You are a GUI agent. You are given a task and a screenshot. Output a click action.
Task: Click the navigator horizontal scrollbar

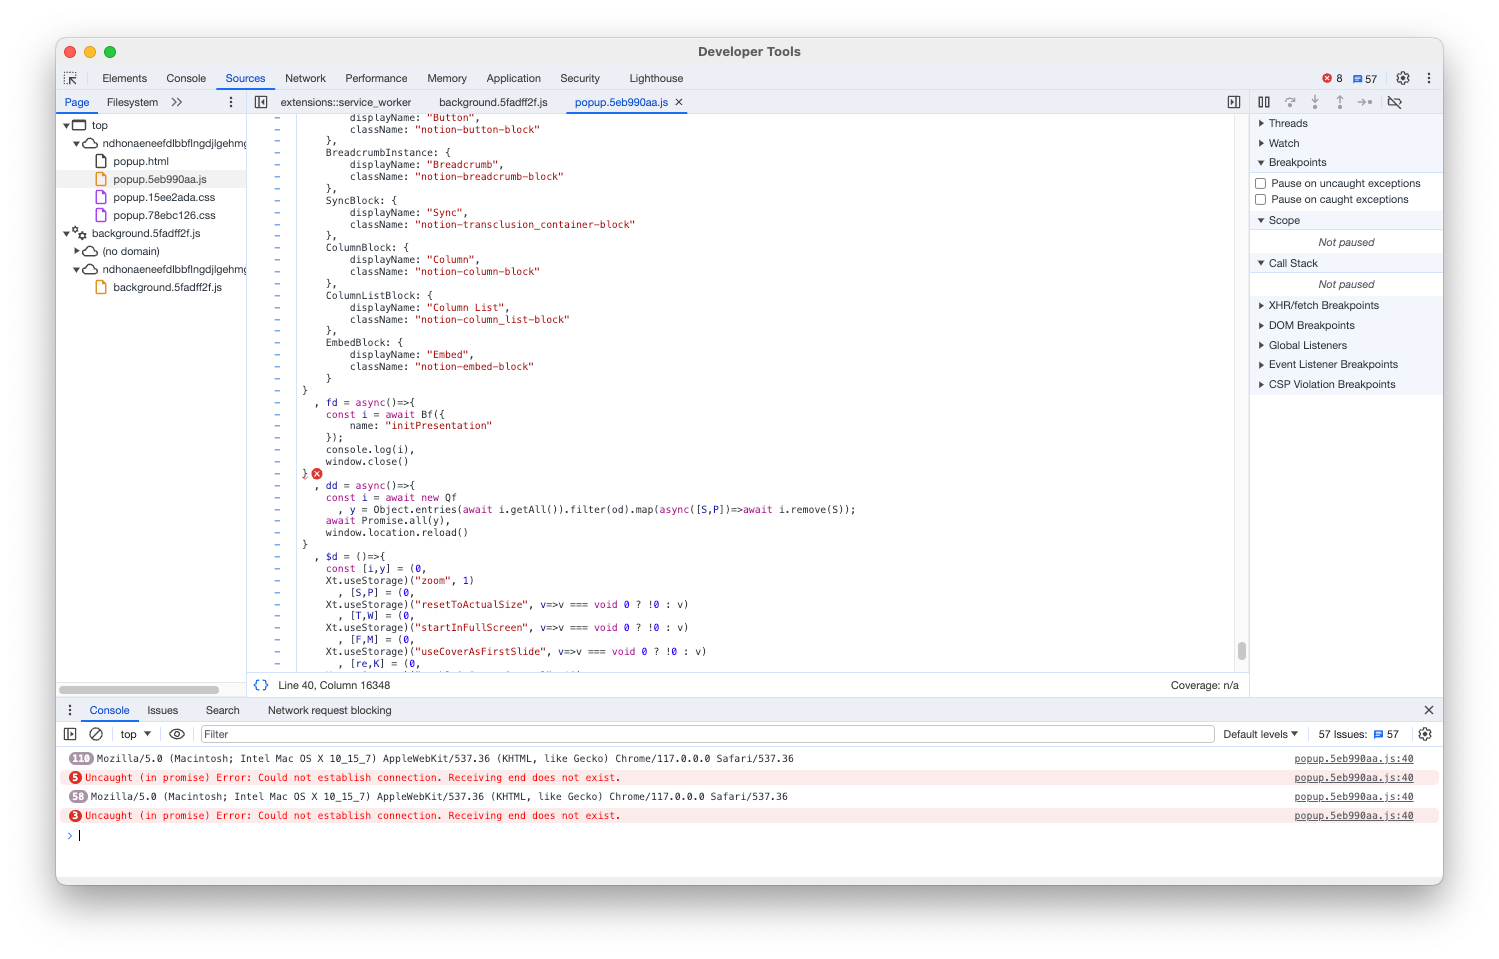click(x=139, y=690)
